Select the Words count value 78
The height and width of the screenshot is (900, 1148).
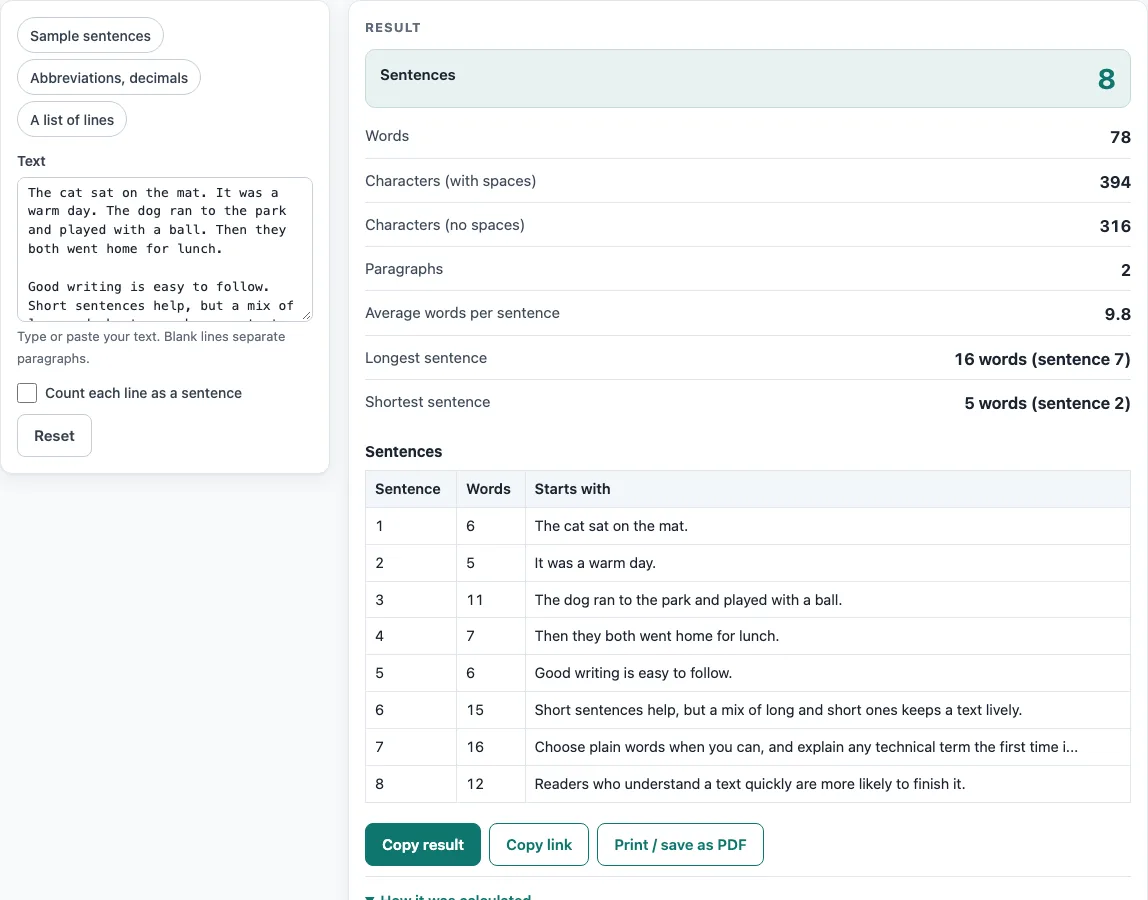pos(1120,137)
